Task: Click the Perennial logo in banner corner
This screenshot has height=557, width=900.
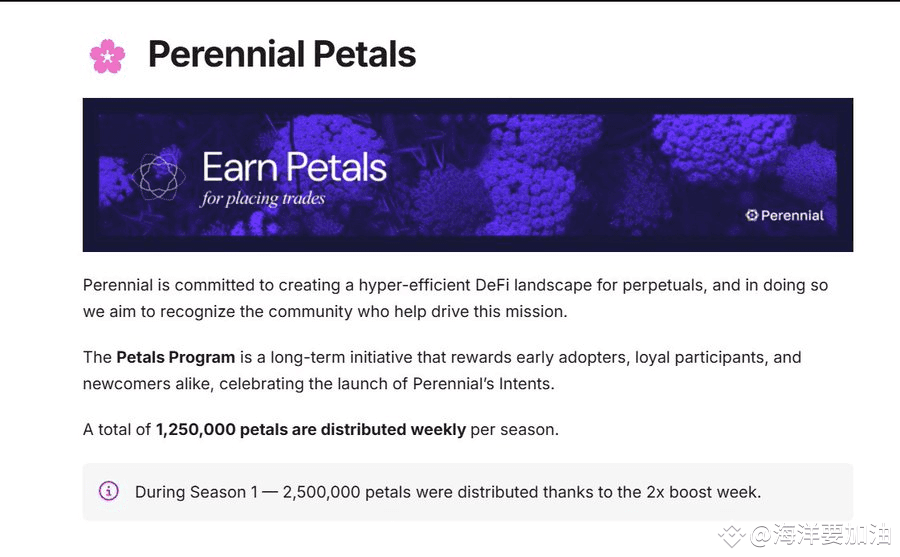Action: click(x=784, y=215)
